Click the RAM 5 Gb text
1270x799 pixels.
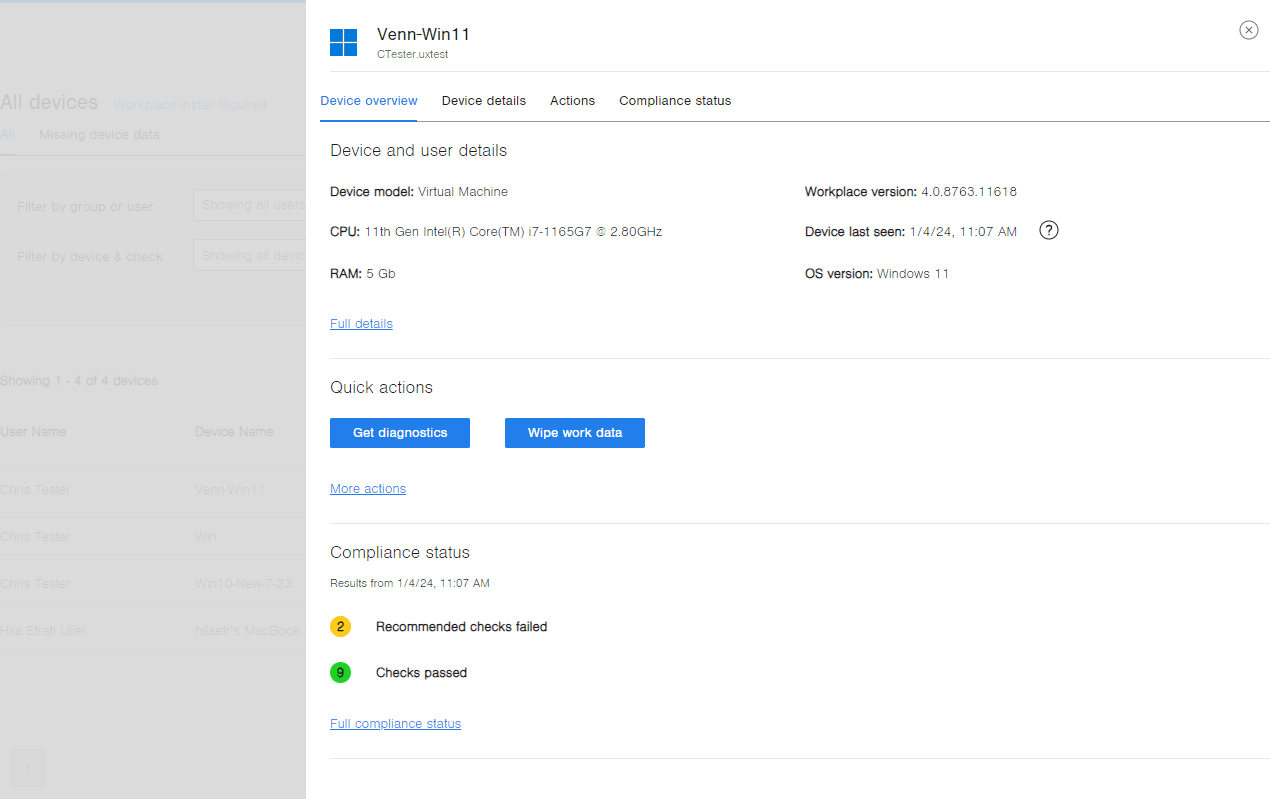pyautogui.click(x=362, y=274)
